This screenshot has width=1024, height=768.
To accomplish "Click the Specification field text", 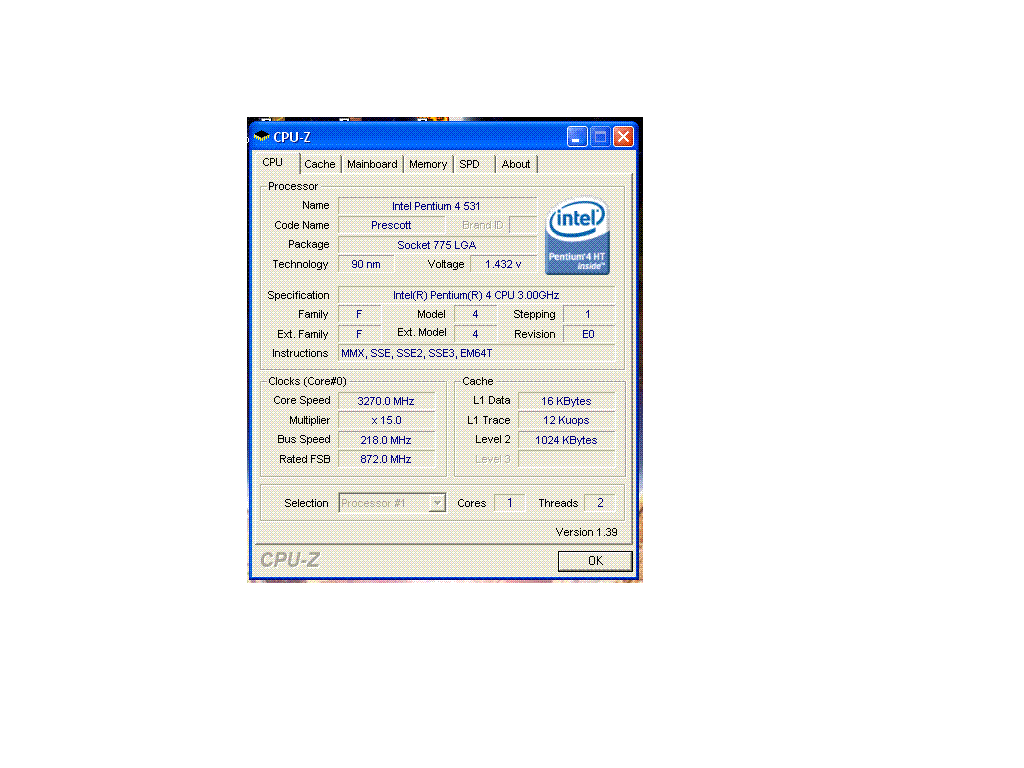I will 476,295.
